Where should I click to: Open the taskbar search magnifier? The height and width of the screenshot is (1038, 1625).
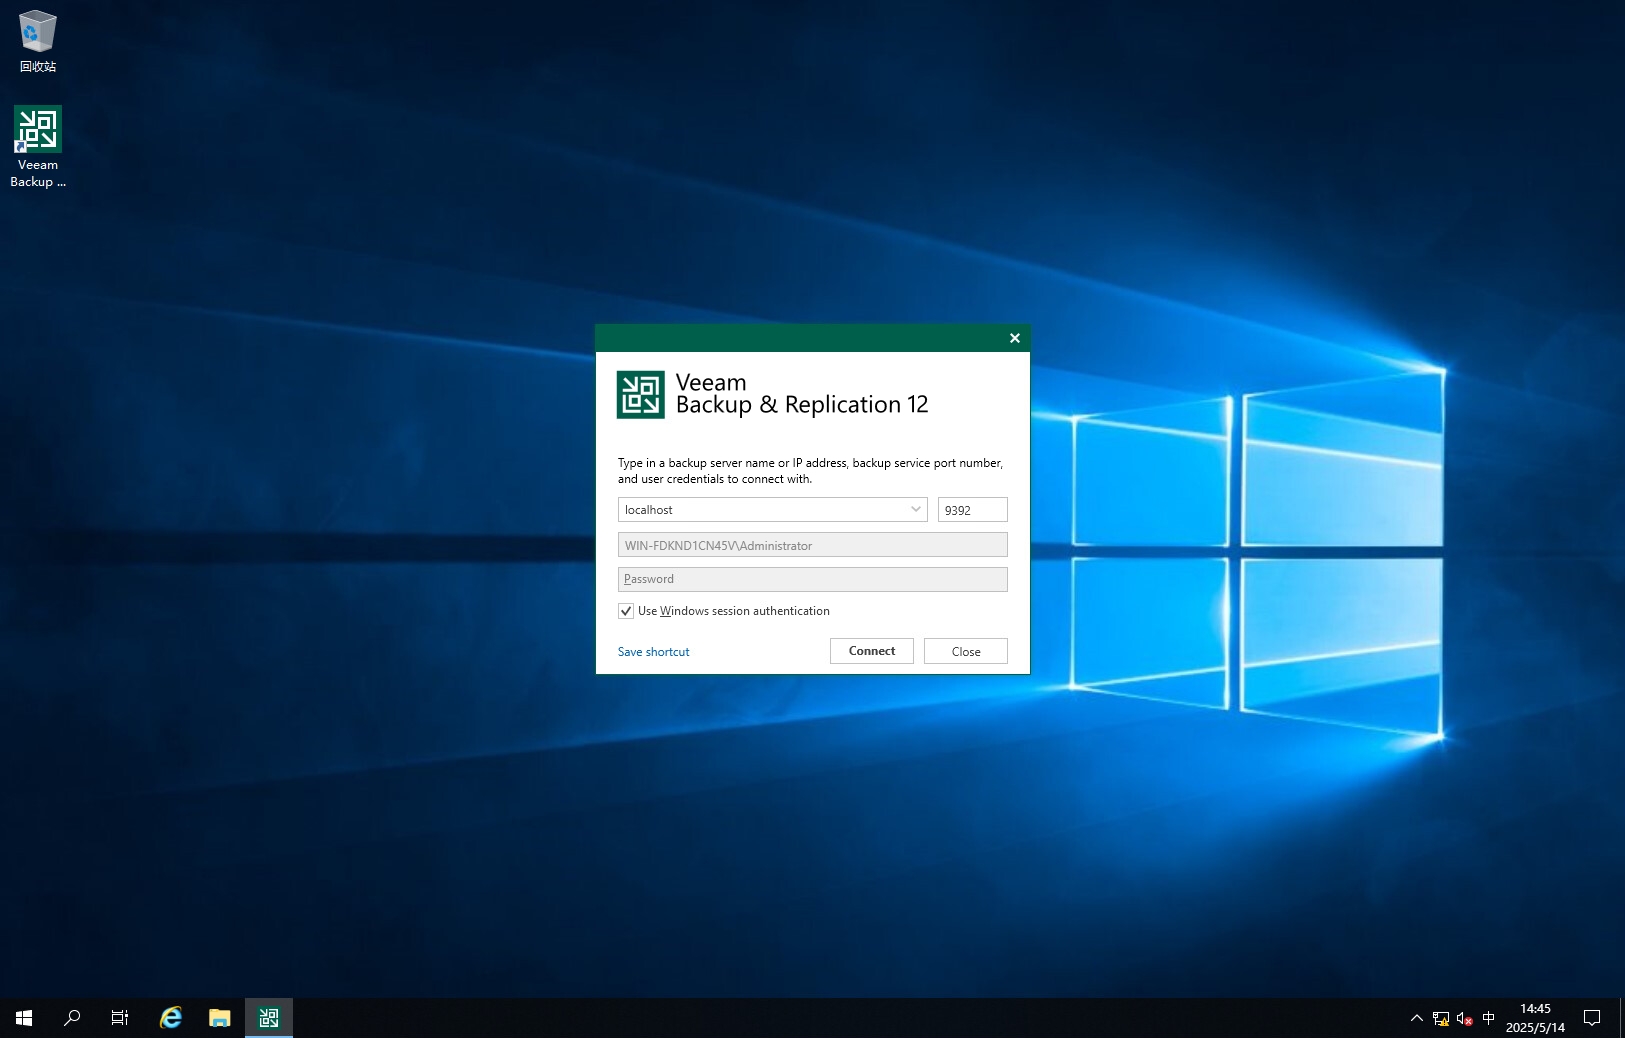point(72,1018)
